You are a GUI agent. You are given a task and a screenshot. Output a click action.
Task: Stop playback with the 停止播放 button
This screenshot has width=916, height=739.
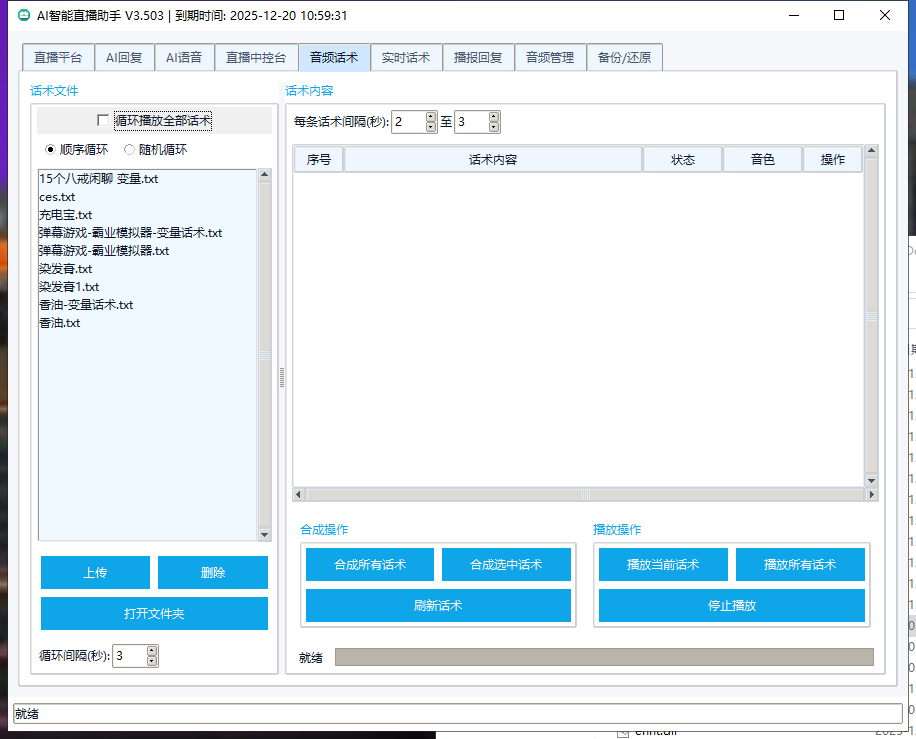731,605
